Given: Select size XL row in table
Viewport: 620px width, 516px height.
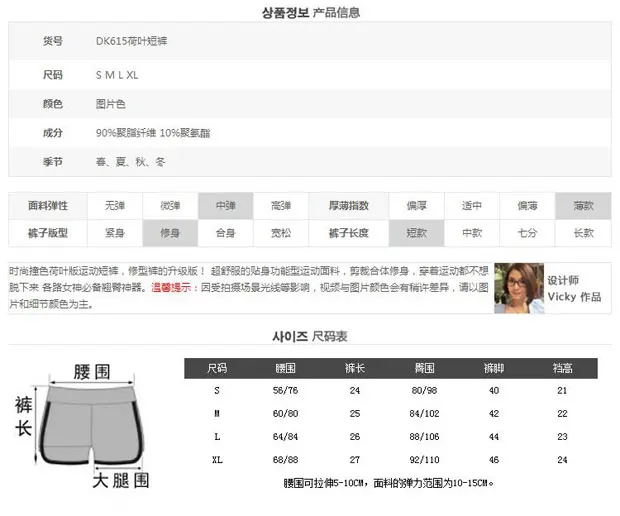Looking at the screenshot, I should point(391,460).
